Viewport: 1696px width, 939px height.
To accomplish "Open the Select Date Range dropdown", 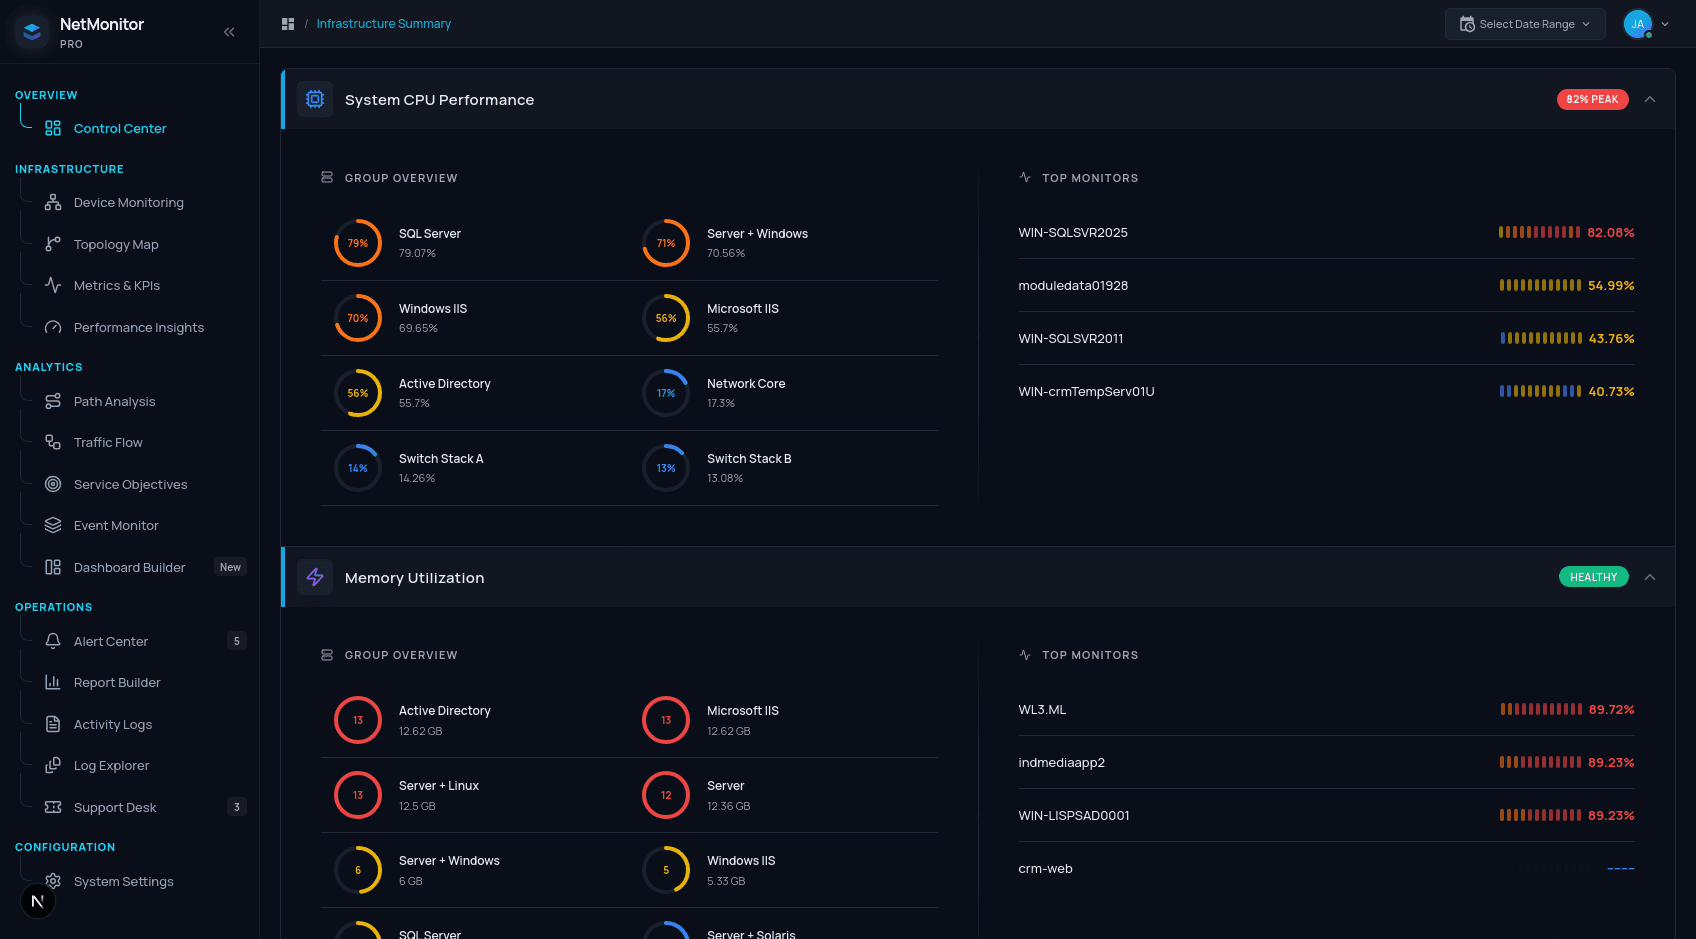I will click(x=1524, y=24).
